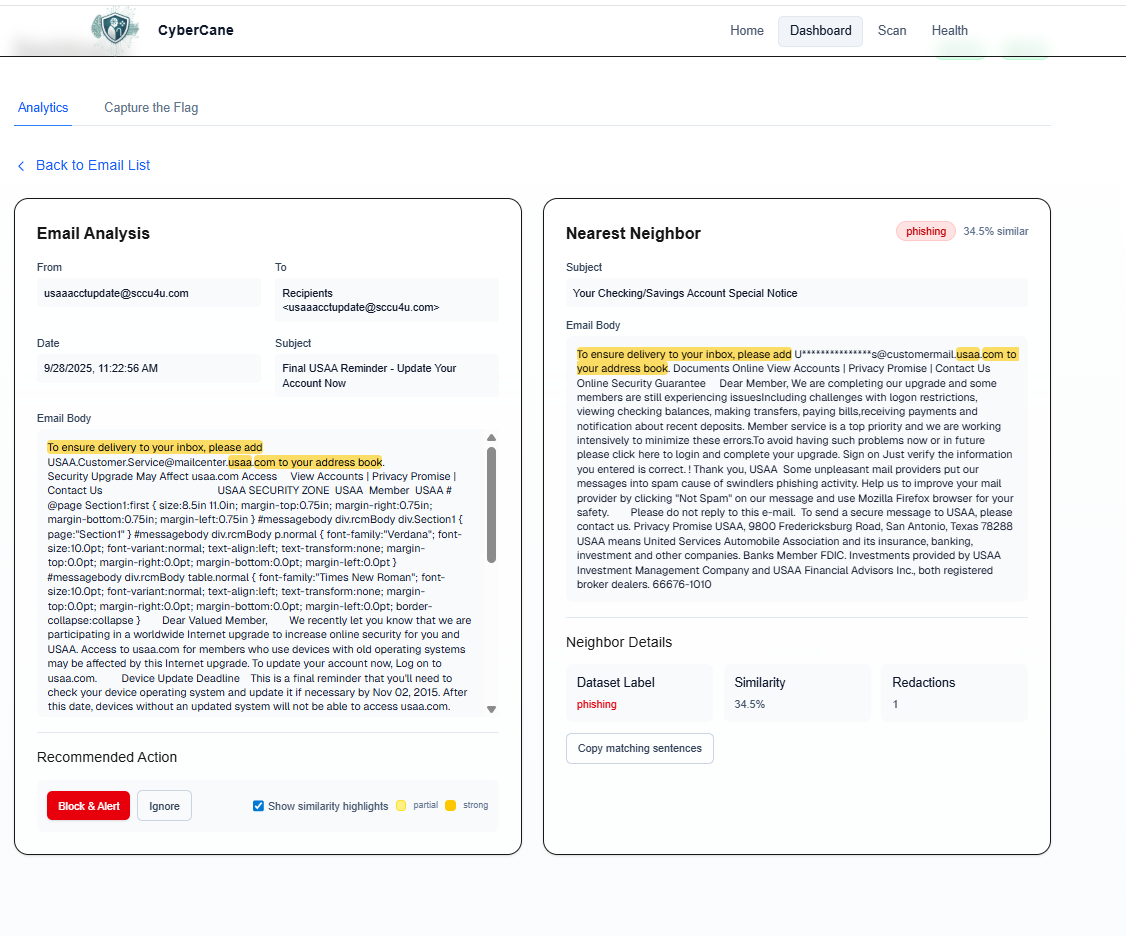Image resolution: width=1126 pixels, height=936 pixels.
Task: Click the Similarity 34.5% card
Action: 796,692
